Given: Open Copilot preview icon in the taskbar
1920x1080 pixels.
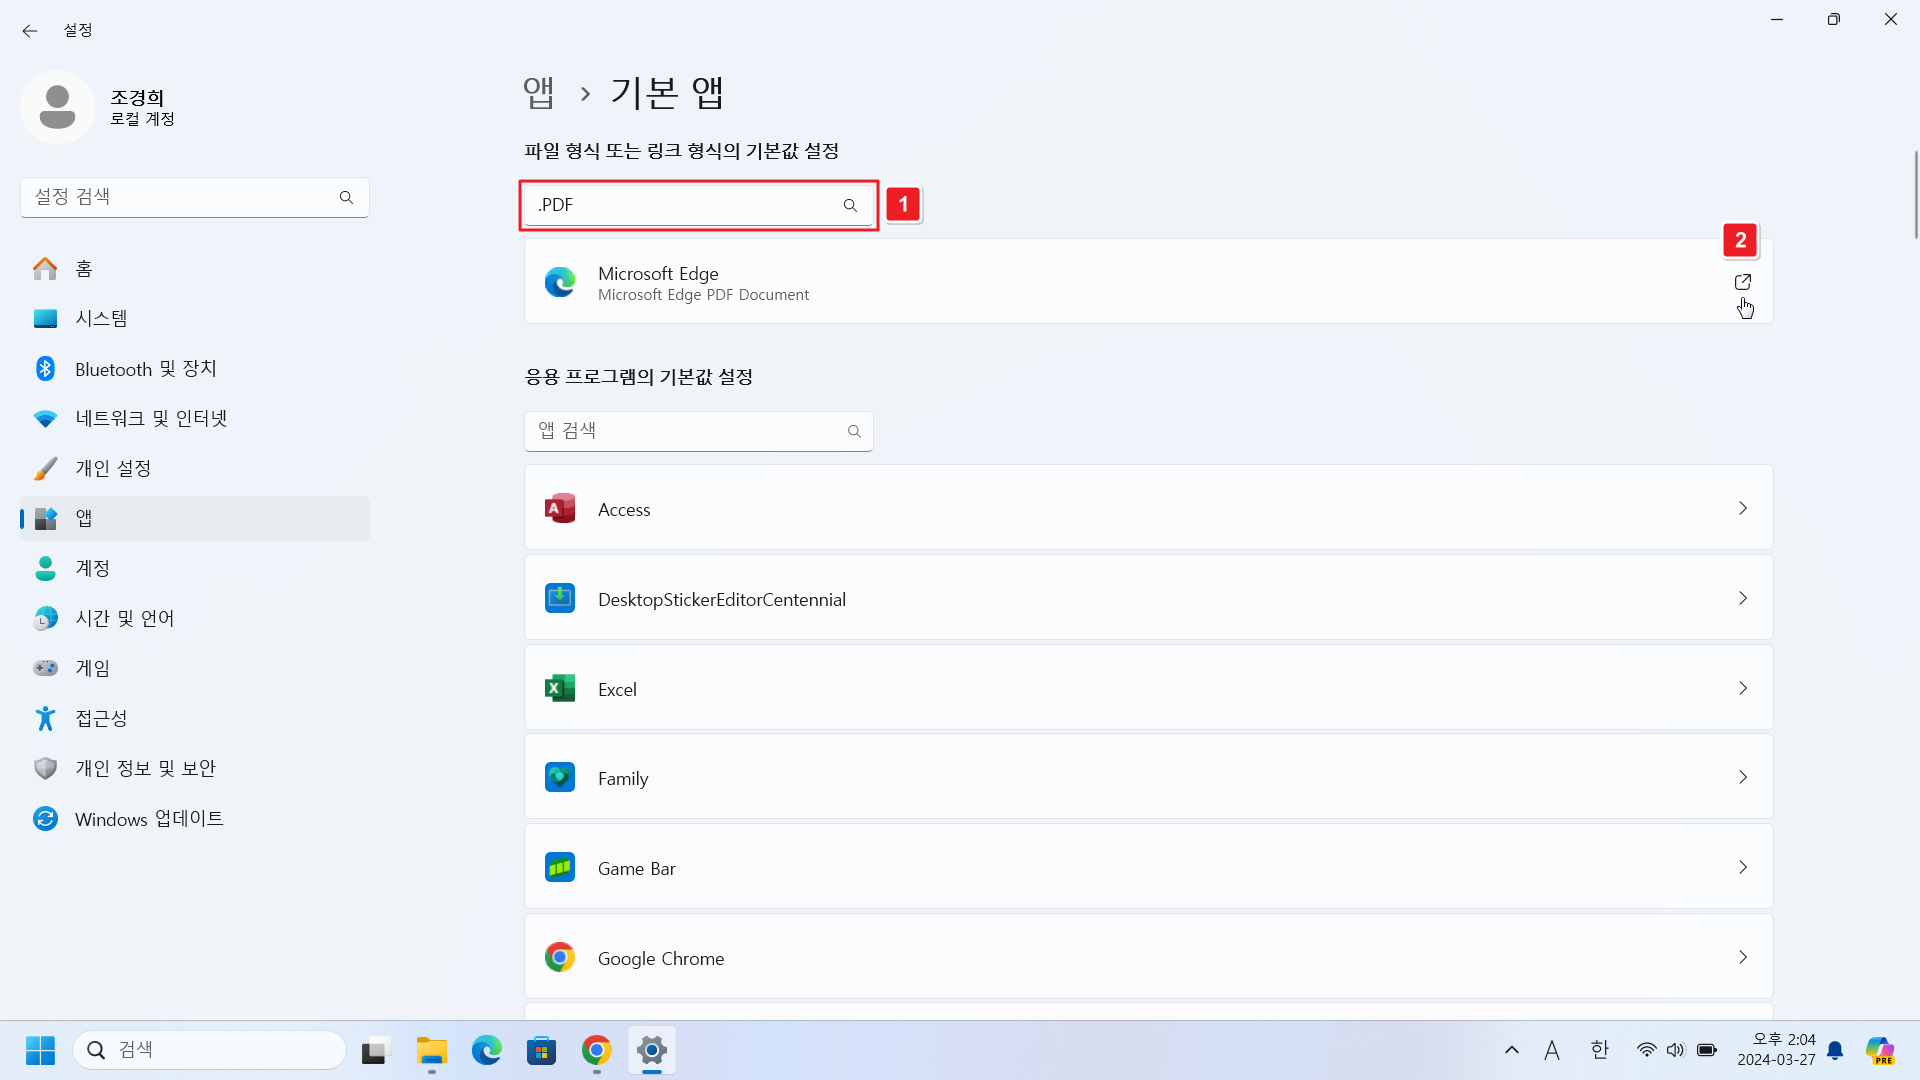Looking at the screenshot, I should click(1880, 1050).
